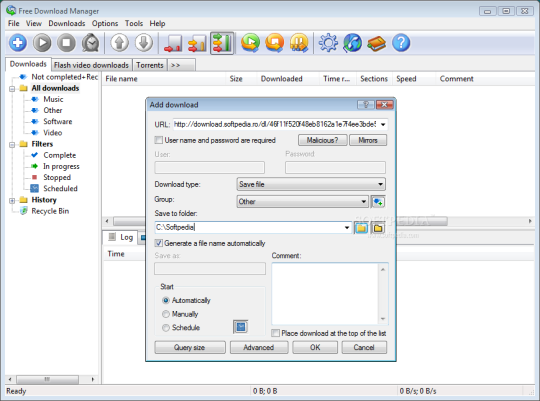Image resolution: width=540 pixels, height=401 pixels.
Task: Open the URL field dropdown arrow
Action: (383, 124)
